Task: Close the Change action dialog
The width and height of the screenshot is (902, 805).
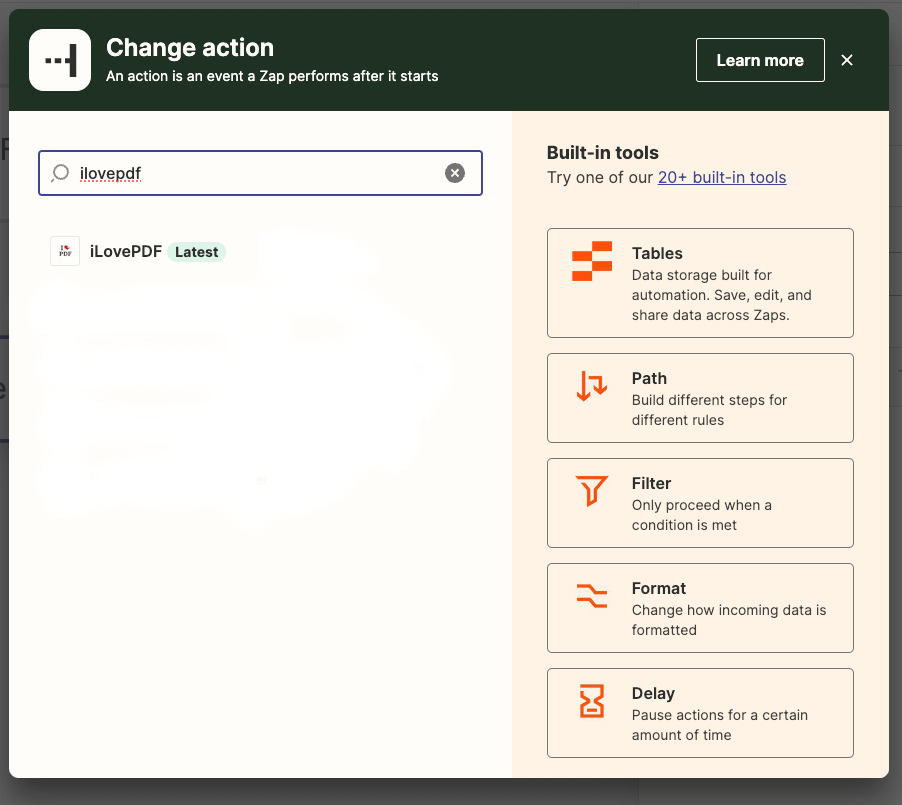Action: point(847,60)
